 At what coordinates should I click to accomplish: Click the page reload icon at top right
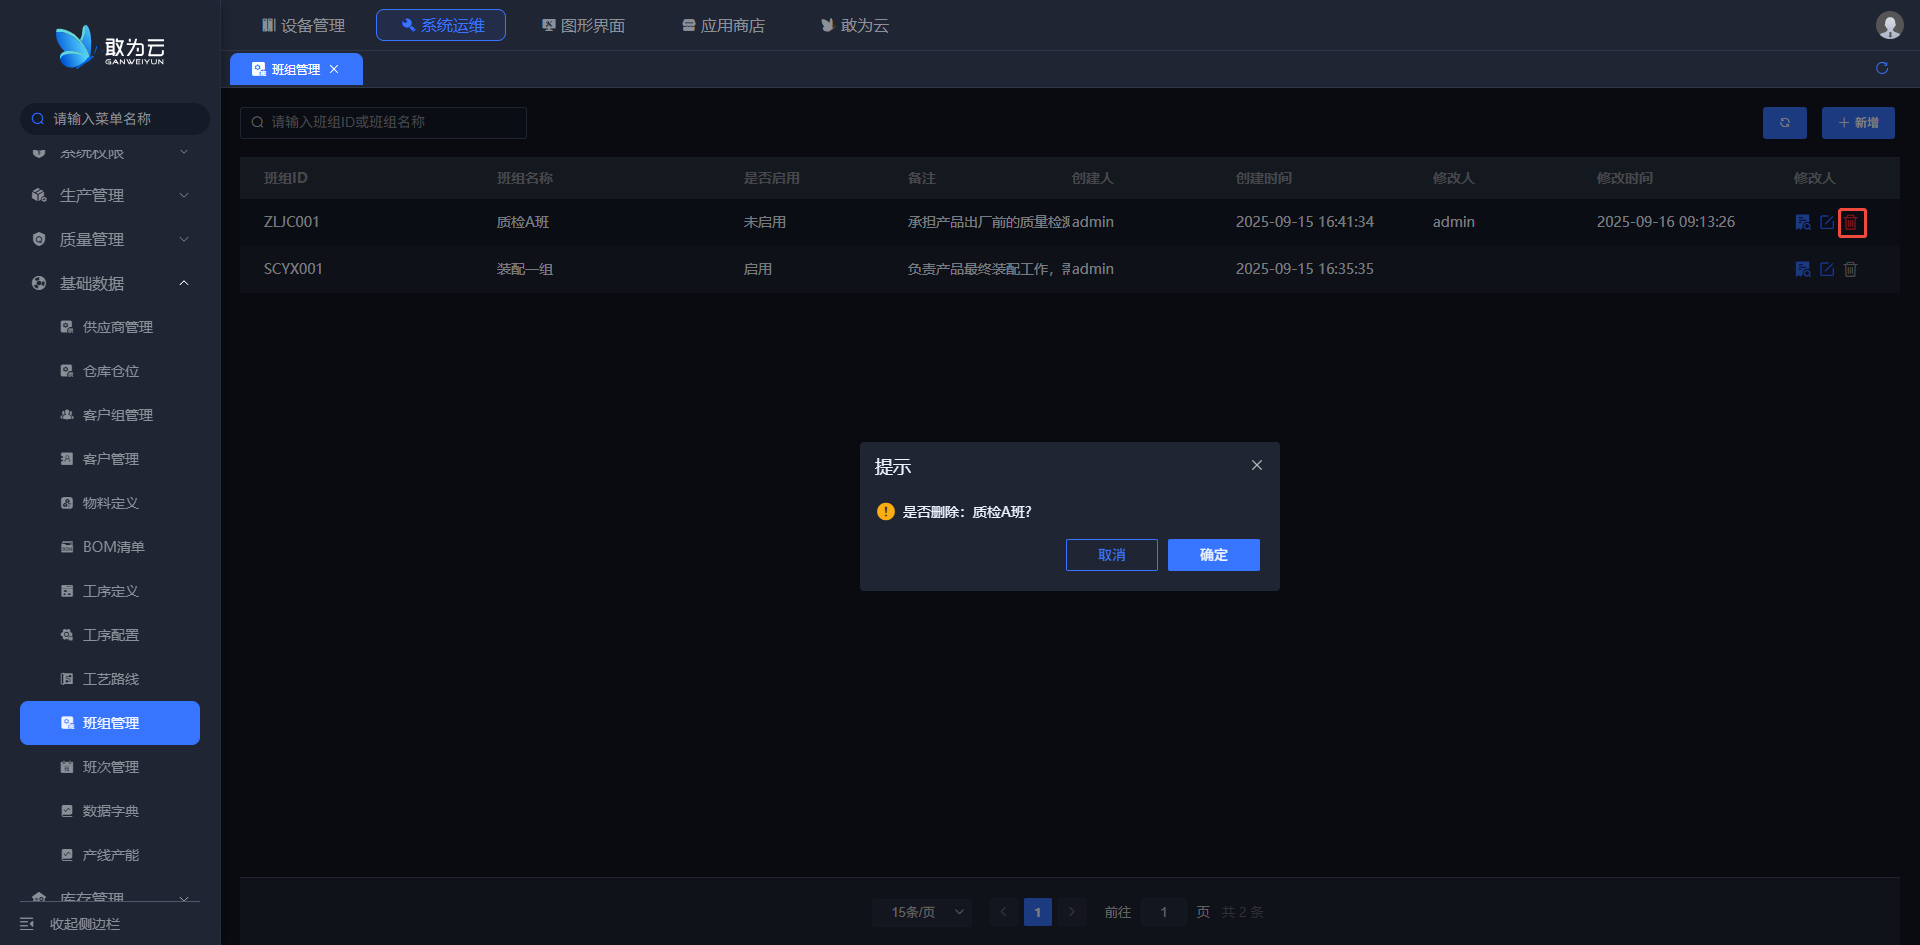coord(1882,68)
